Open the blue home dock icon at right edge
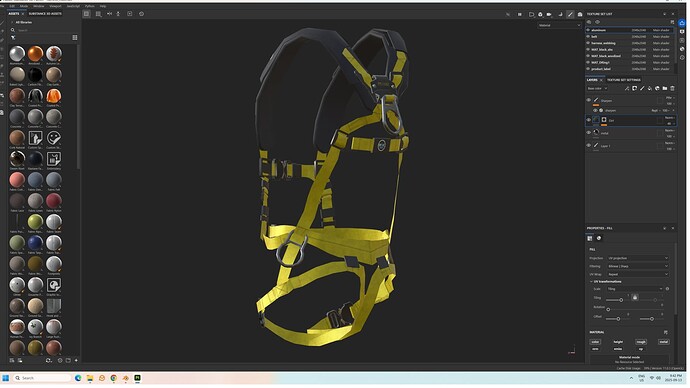This screenshot has width=690, height=388. click(682, 23)
